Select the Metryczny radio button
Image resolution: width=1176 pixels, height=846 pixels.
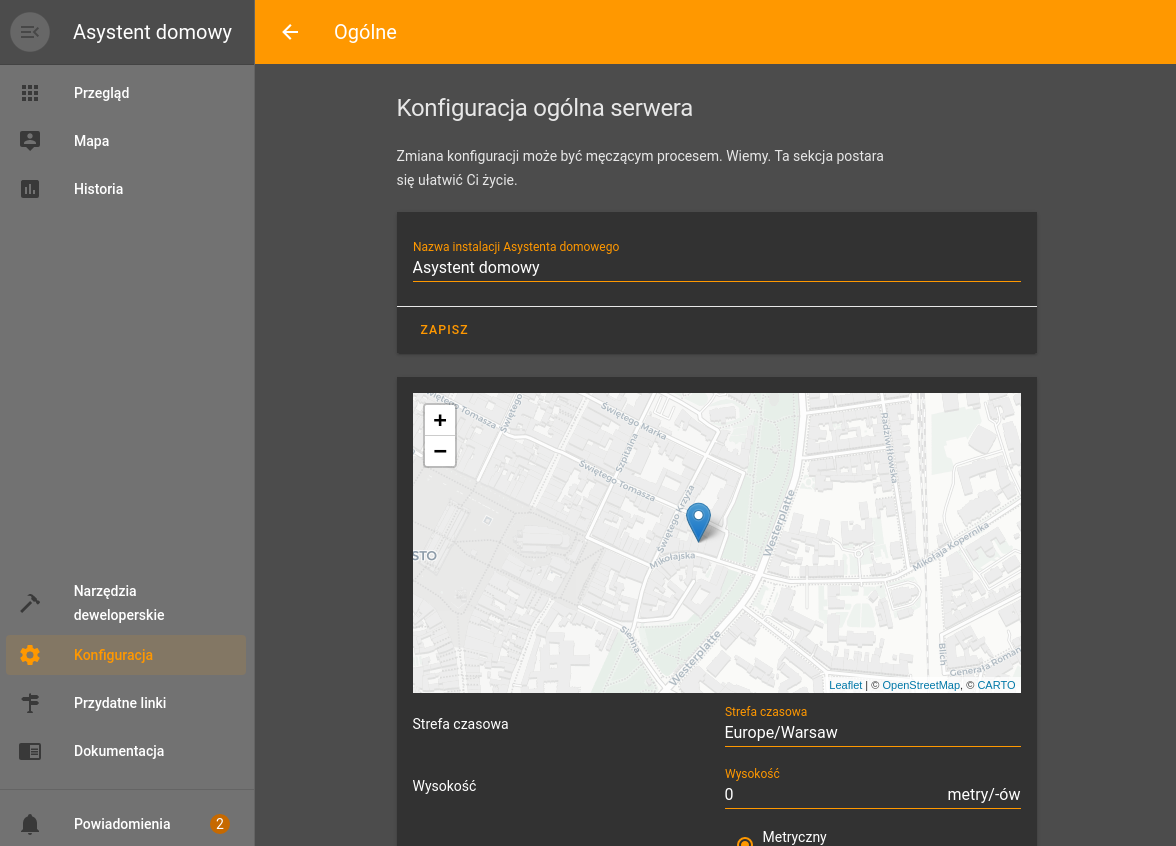point(744,841)
